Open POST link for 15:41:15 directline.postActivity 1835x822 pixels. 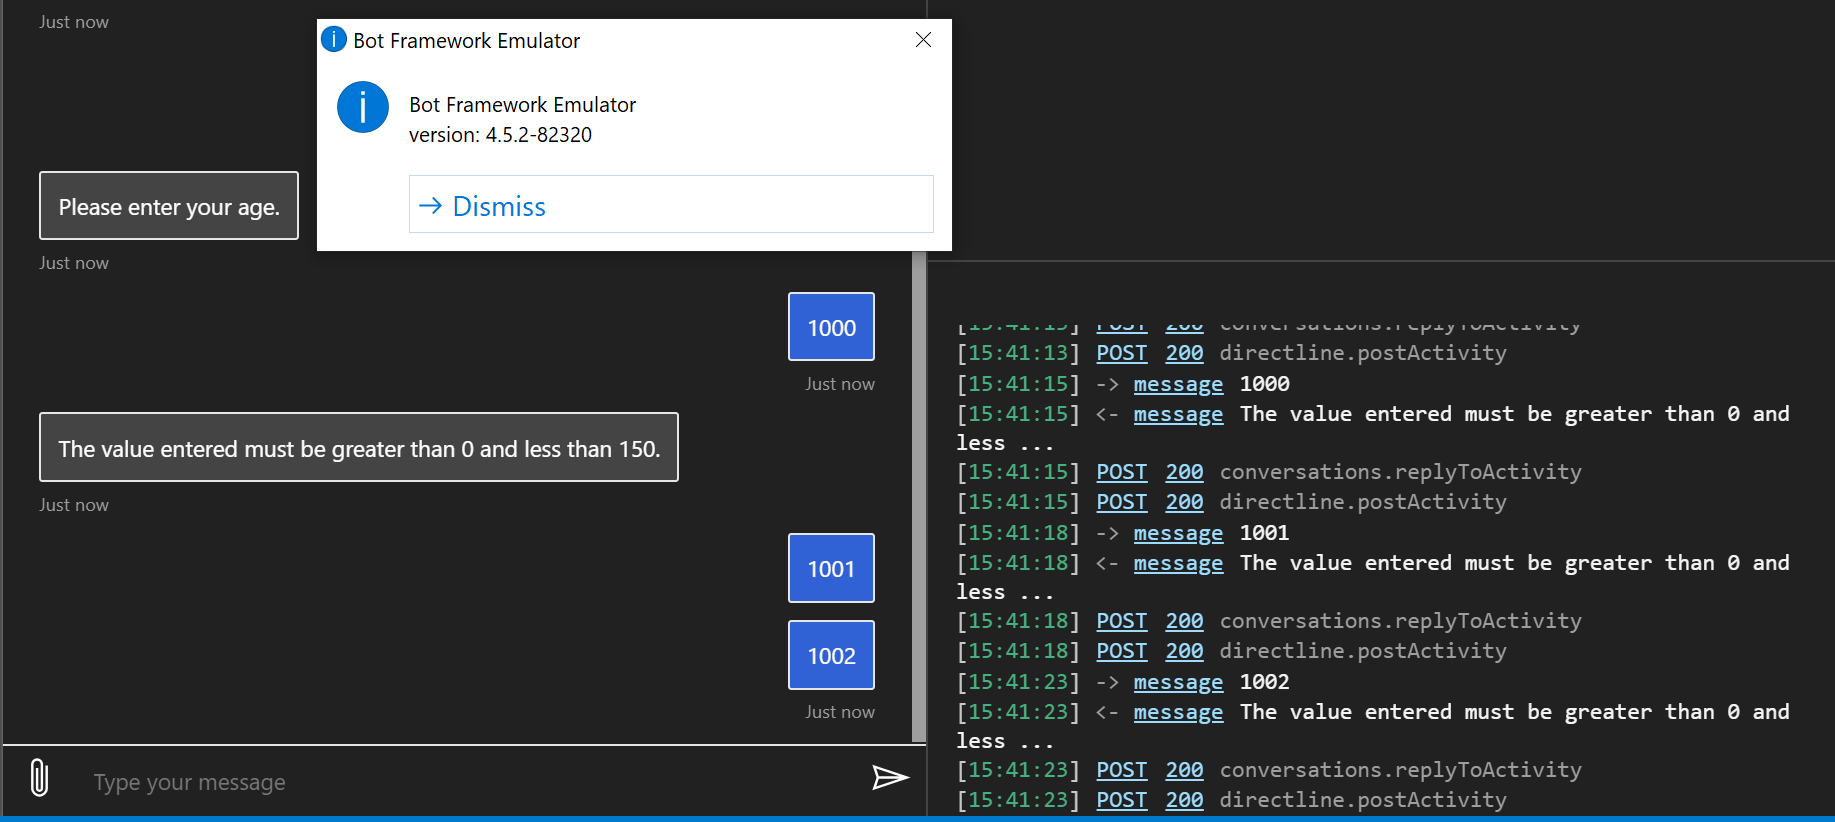click(1121, 502)
